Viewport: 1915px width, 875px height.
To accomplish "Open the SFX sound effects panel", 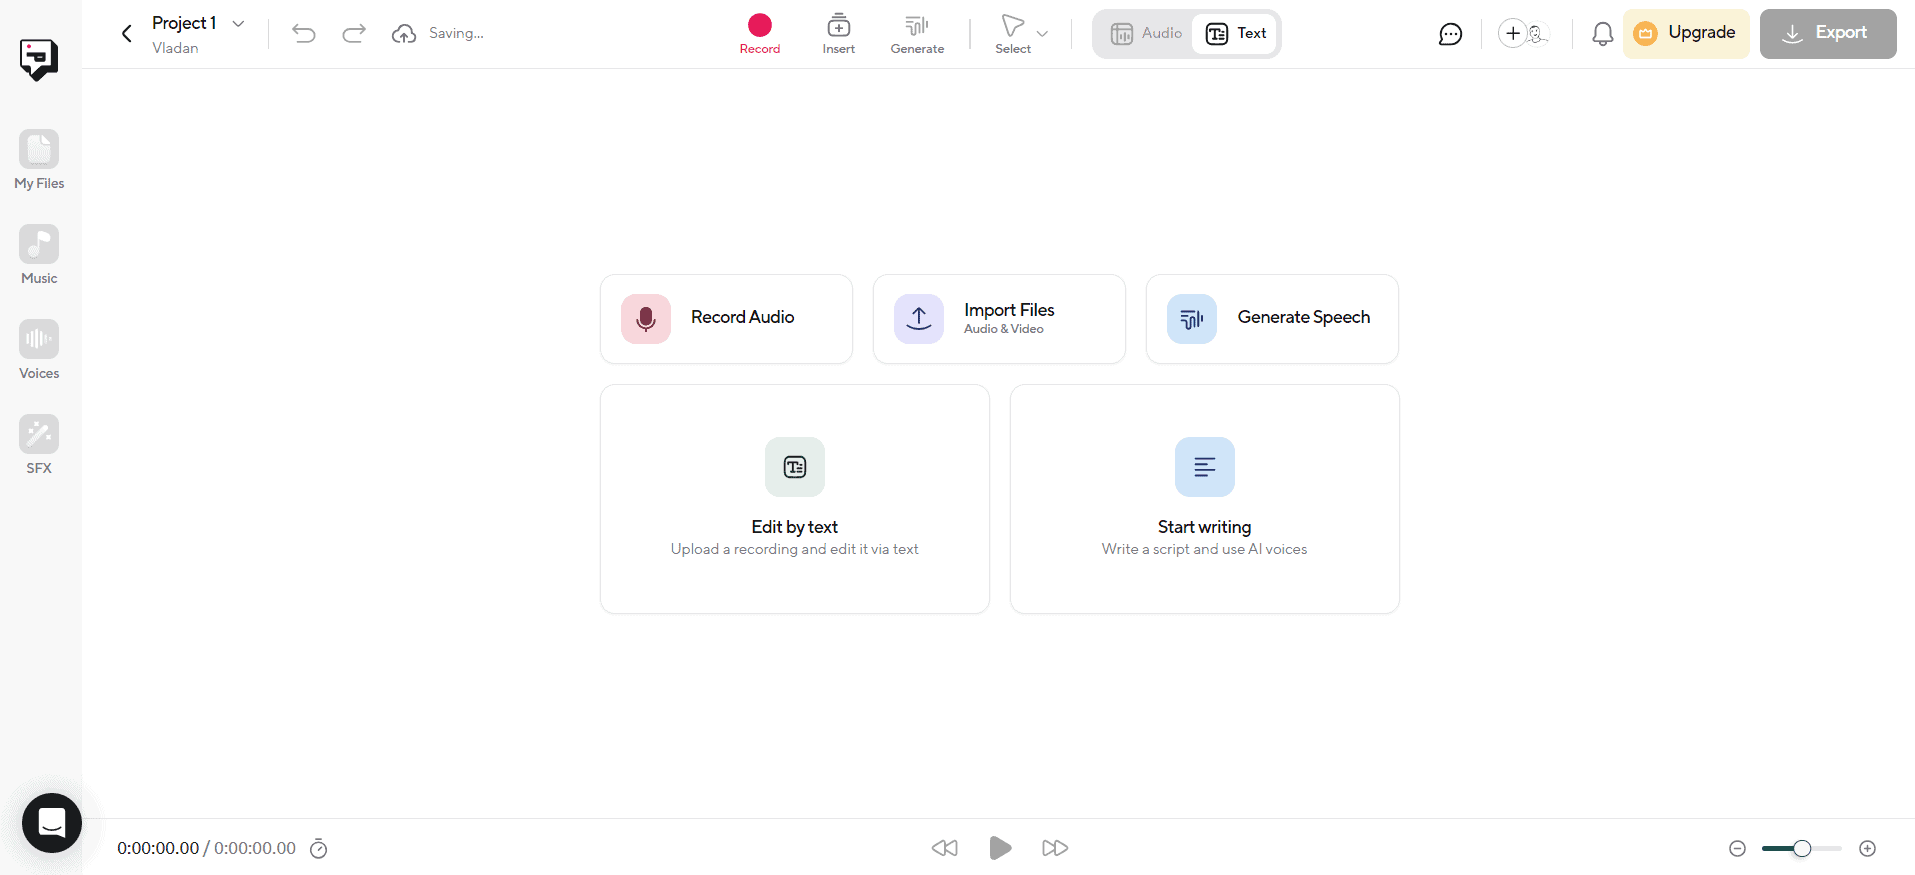I will (x=39, y=445).
